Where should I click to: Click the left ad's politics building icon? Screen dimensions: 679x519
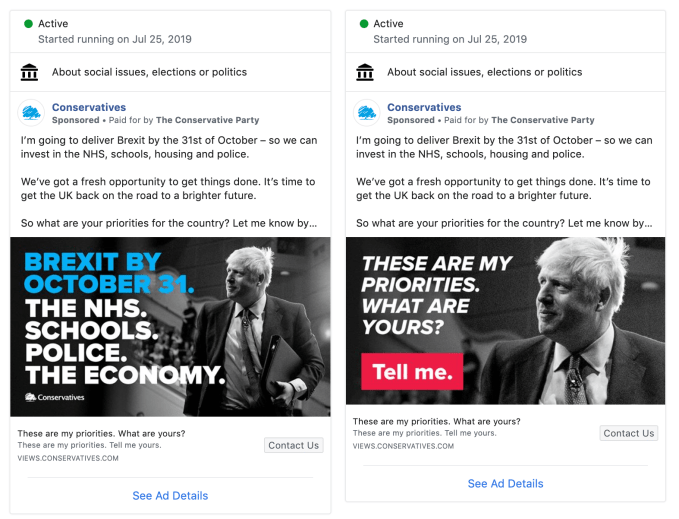tap(30, 72)
